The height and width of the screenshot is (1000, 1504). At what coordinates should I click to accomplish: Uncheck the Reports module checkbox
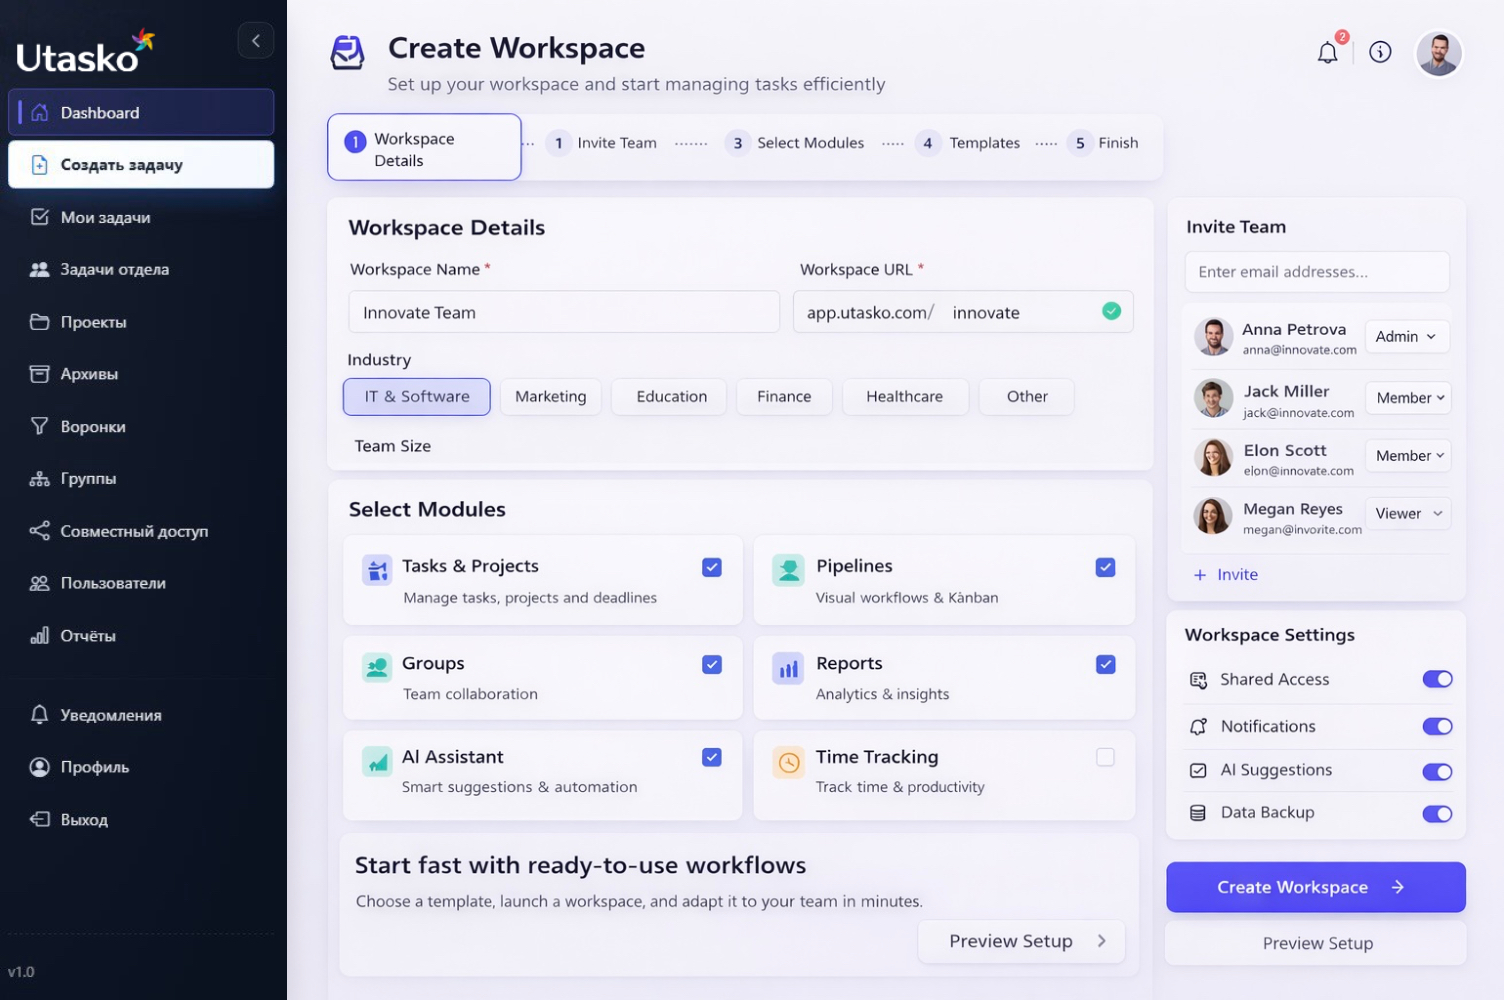1105,664
